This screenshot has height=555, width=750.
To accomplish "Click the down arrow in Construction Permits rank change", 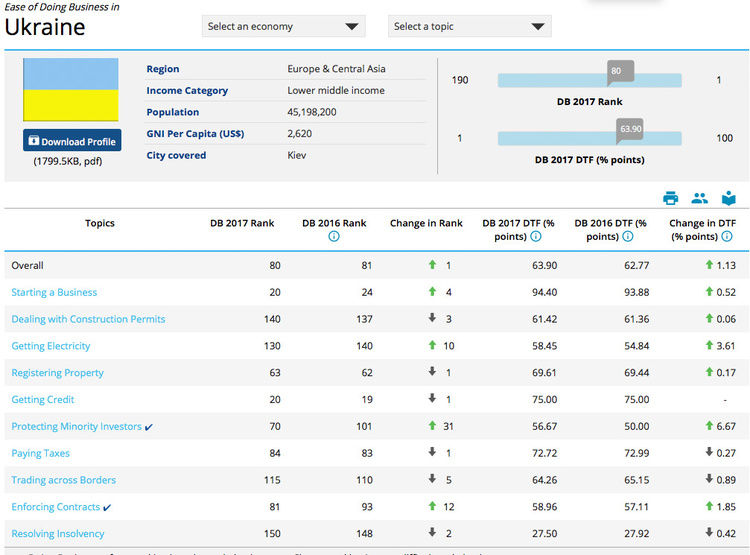I will pyautogui.click(x=432, y=318).
